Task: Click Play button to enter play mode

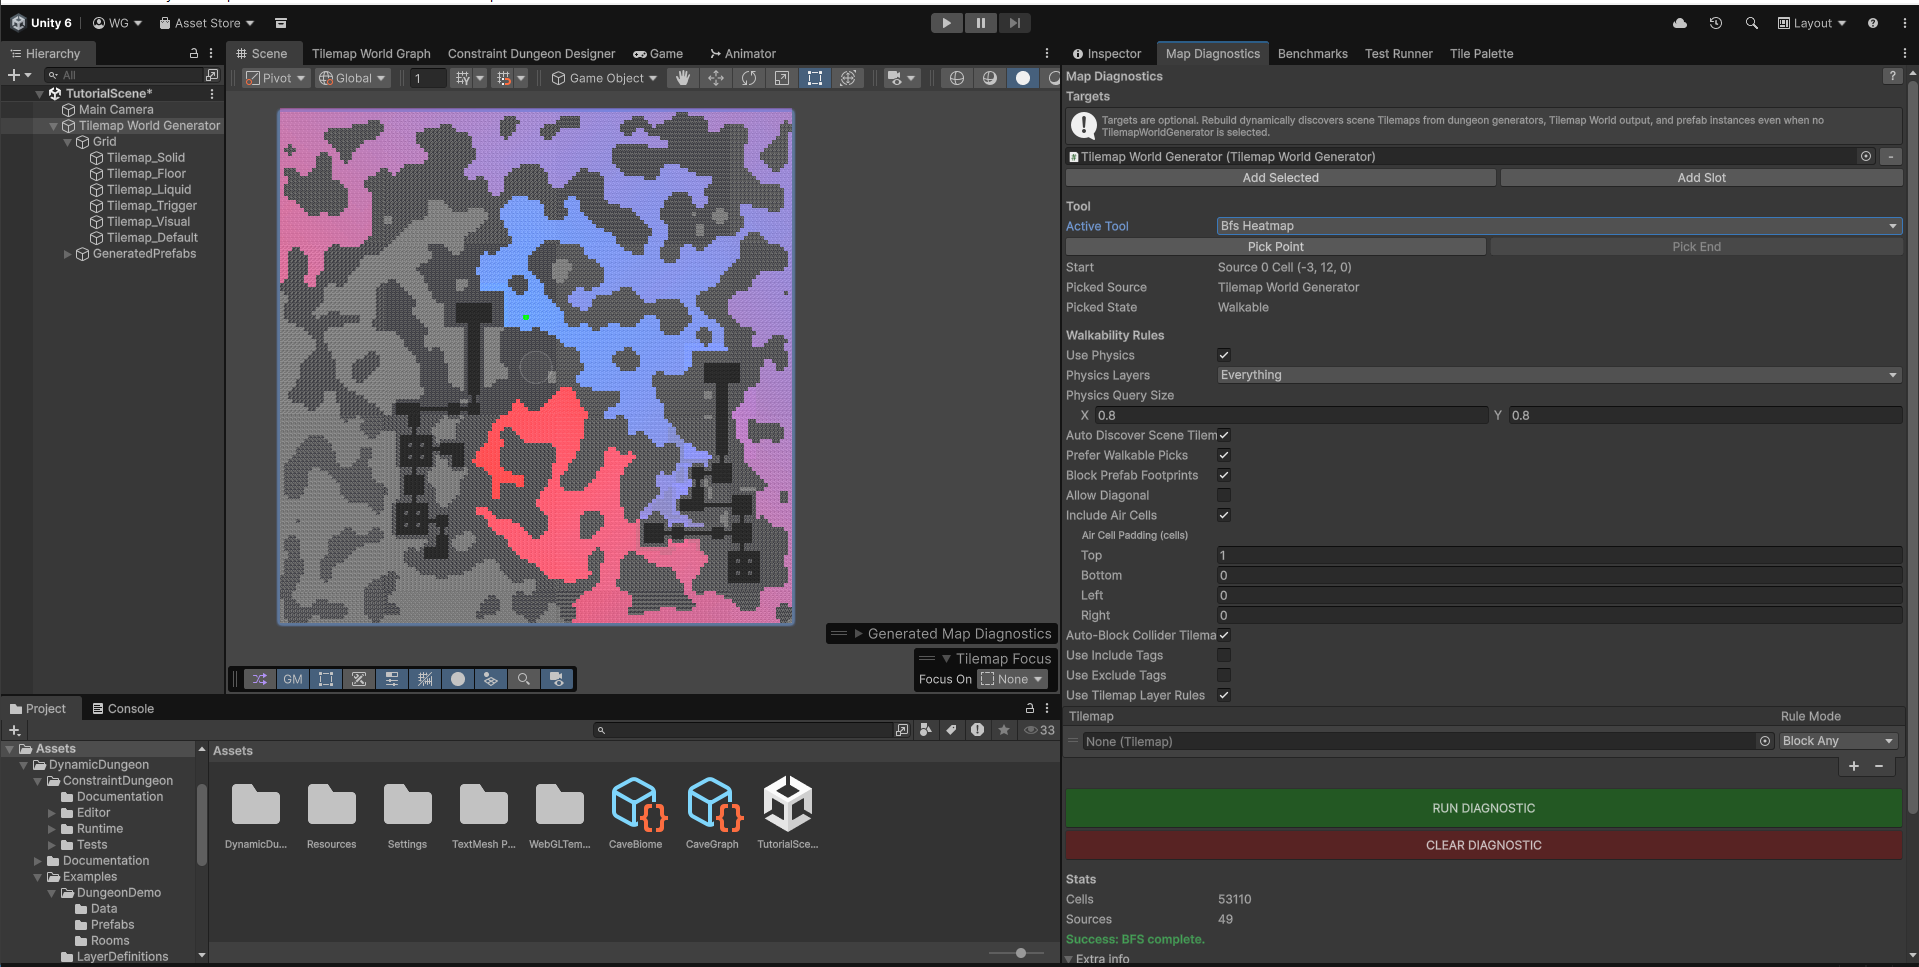Action: point(946,23)
